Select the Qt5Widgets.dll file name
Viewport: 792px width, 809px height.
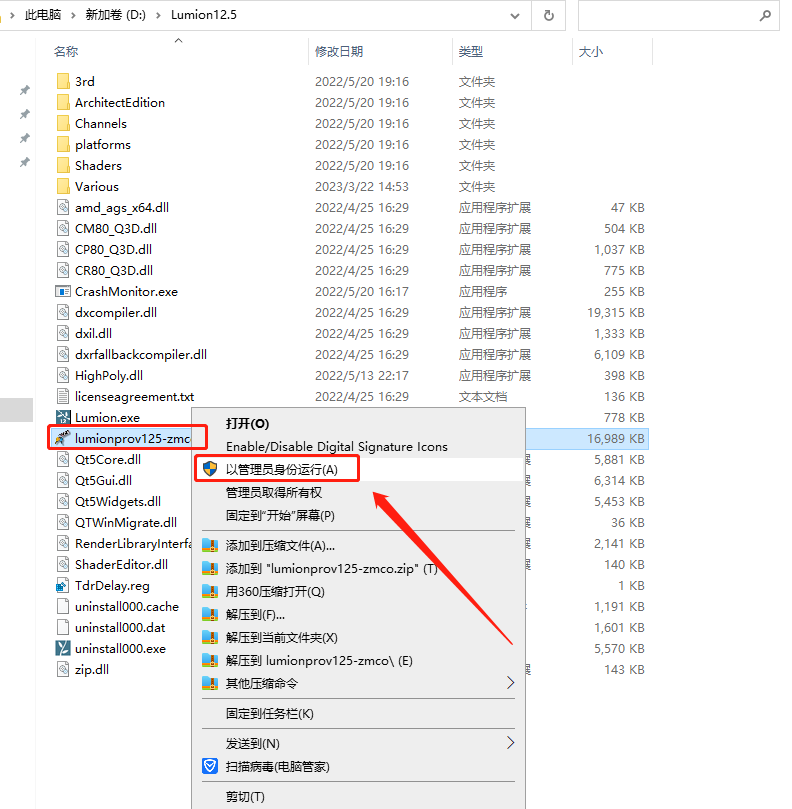(x=118, y=501)
